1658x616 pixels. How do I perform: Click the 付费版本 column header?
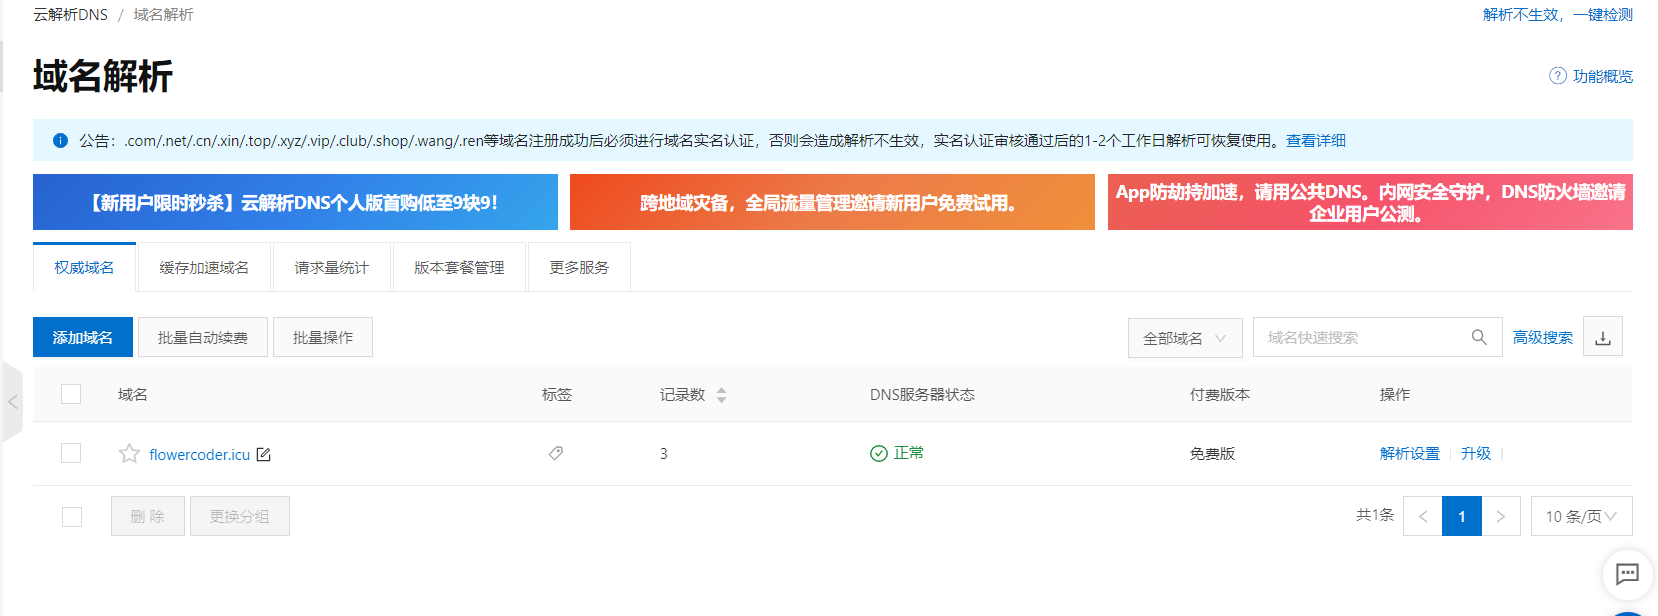1220,394
